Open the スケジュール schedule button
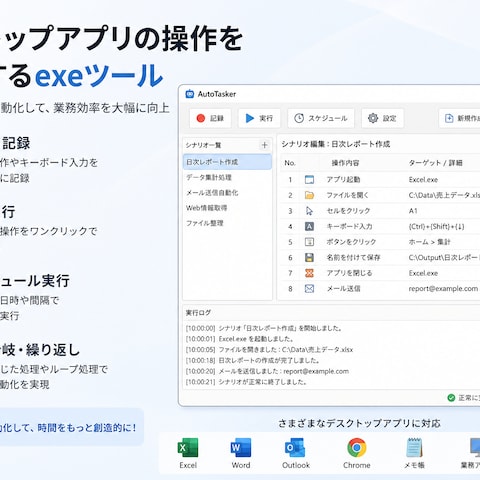Screen dimensions: 480x480 (321, 118)
